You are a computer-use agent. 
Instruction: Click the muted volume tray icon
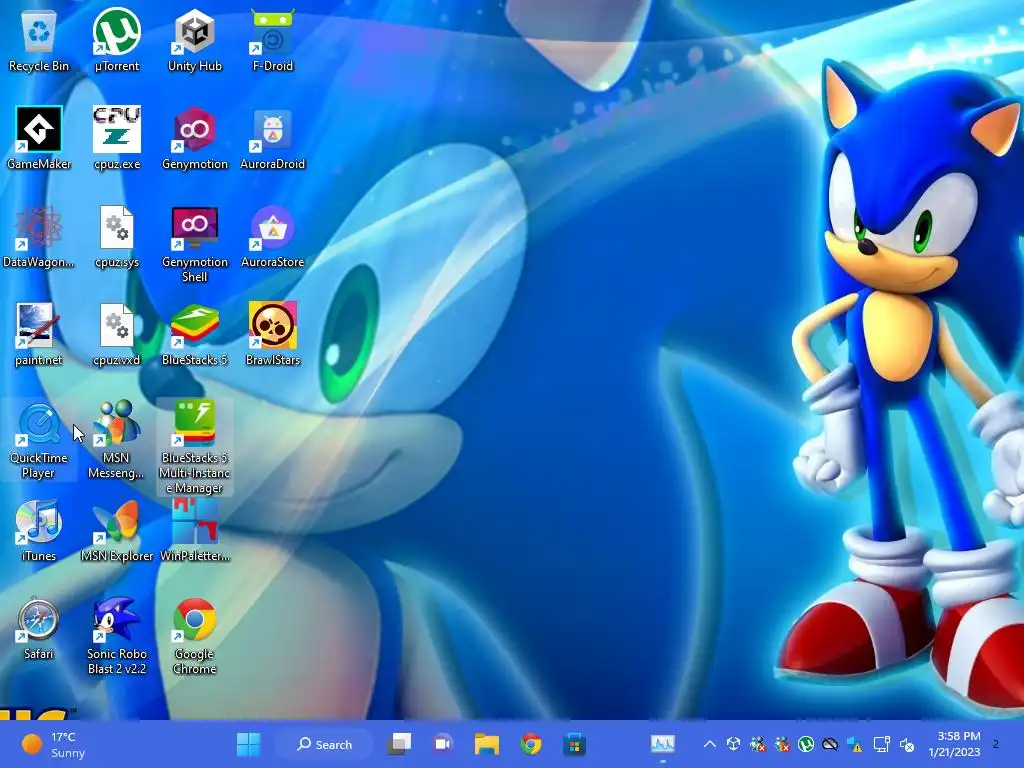pyautogui.click(x=907, y=744)
